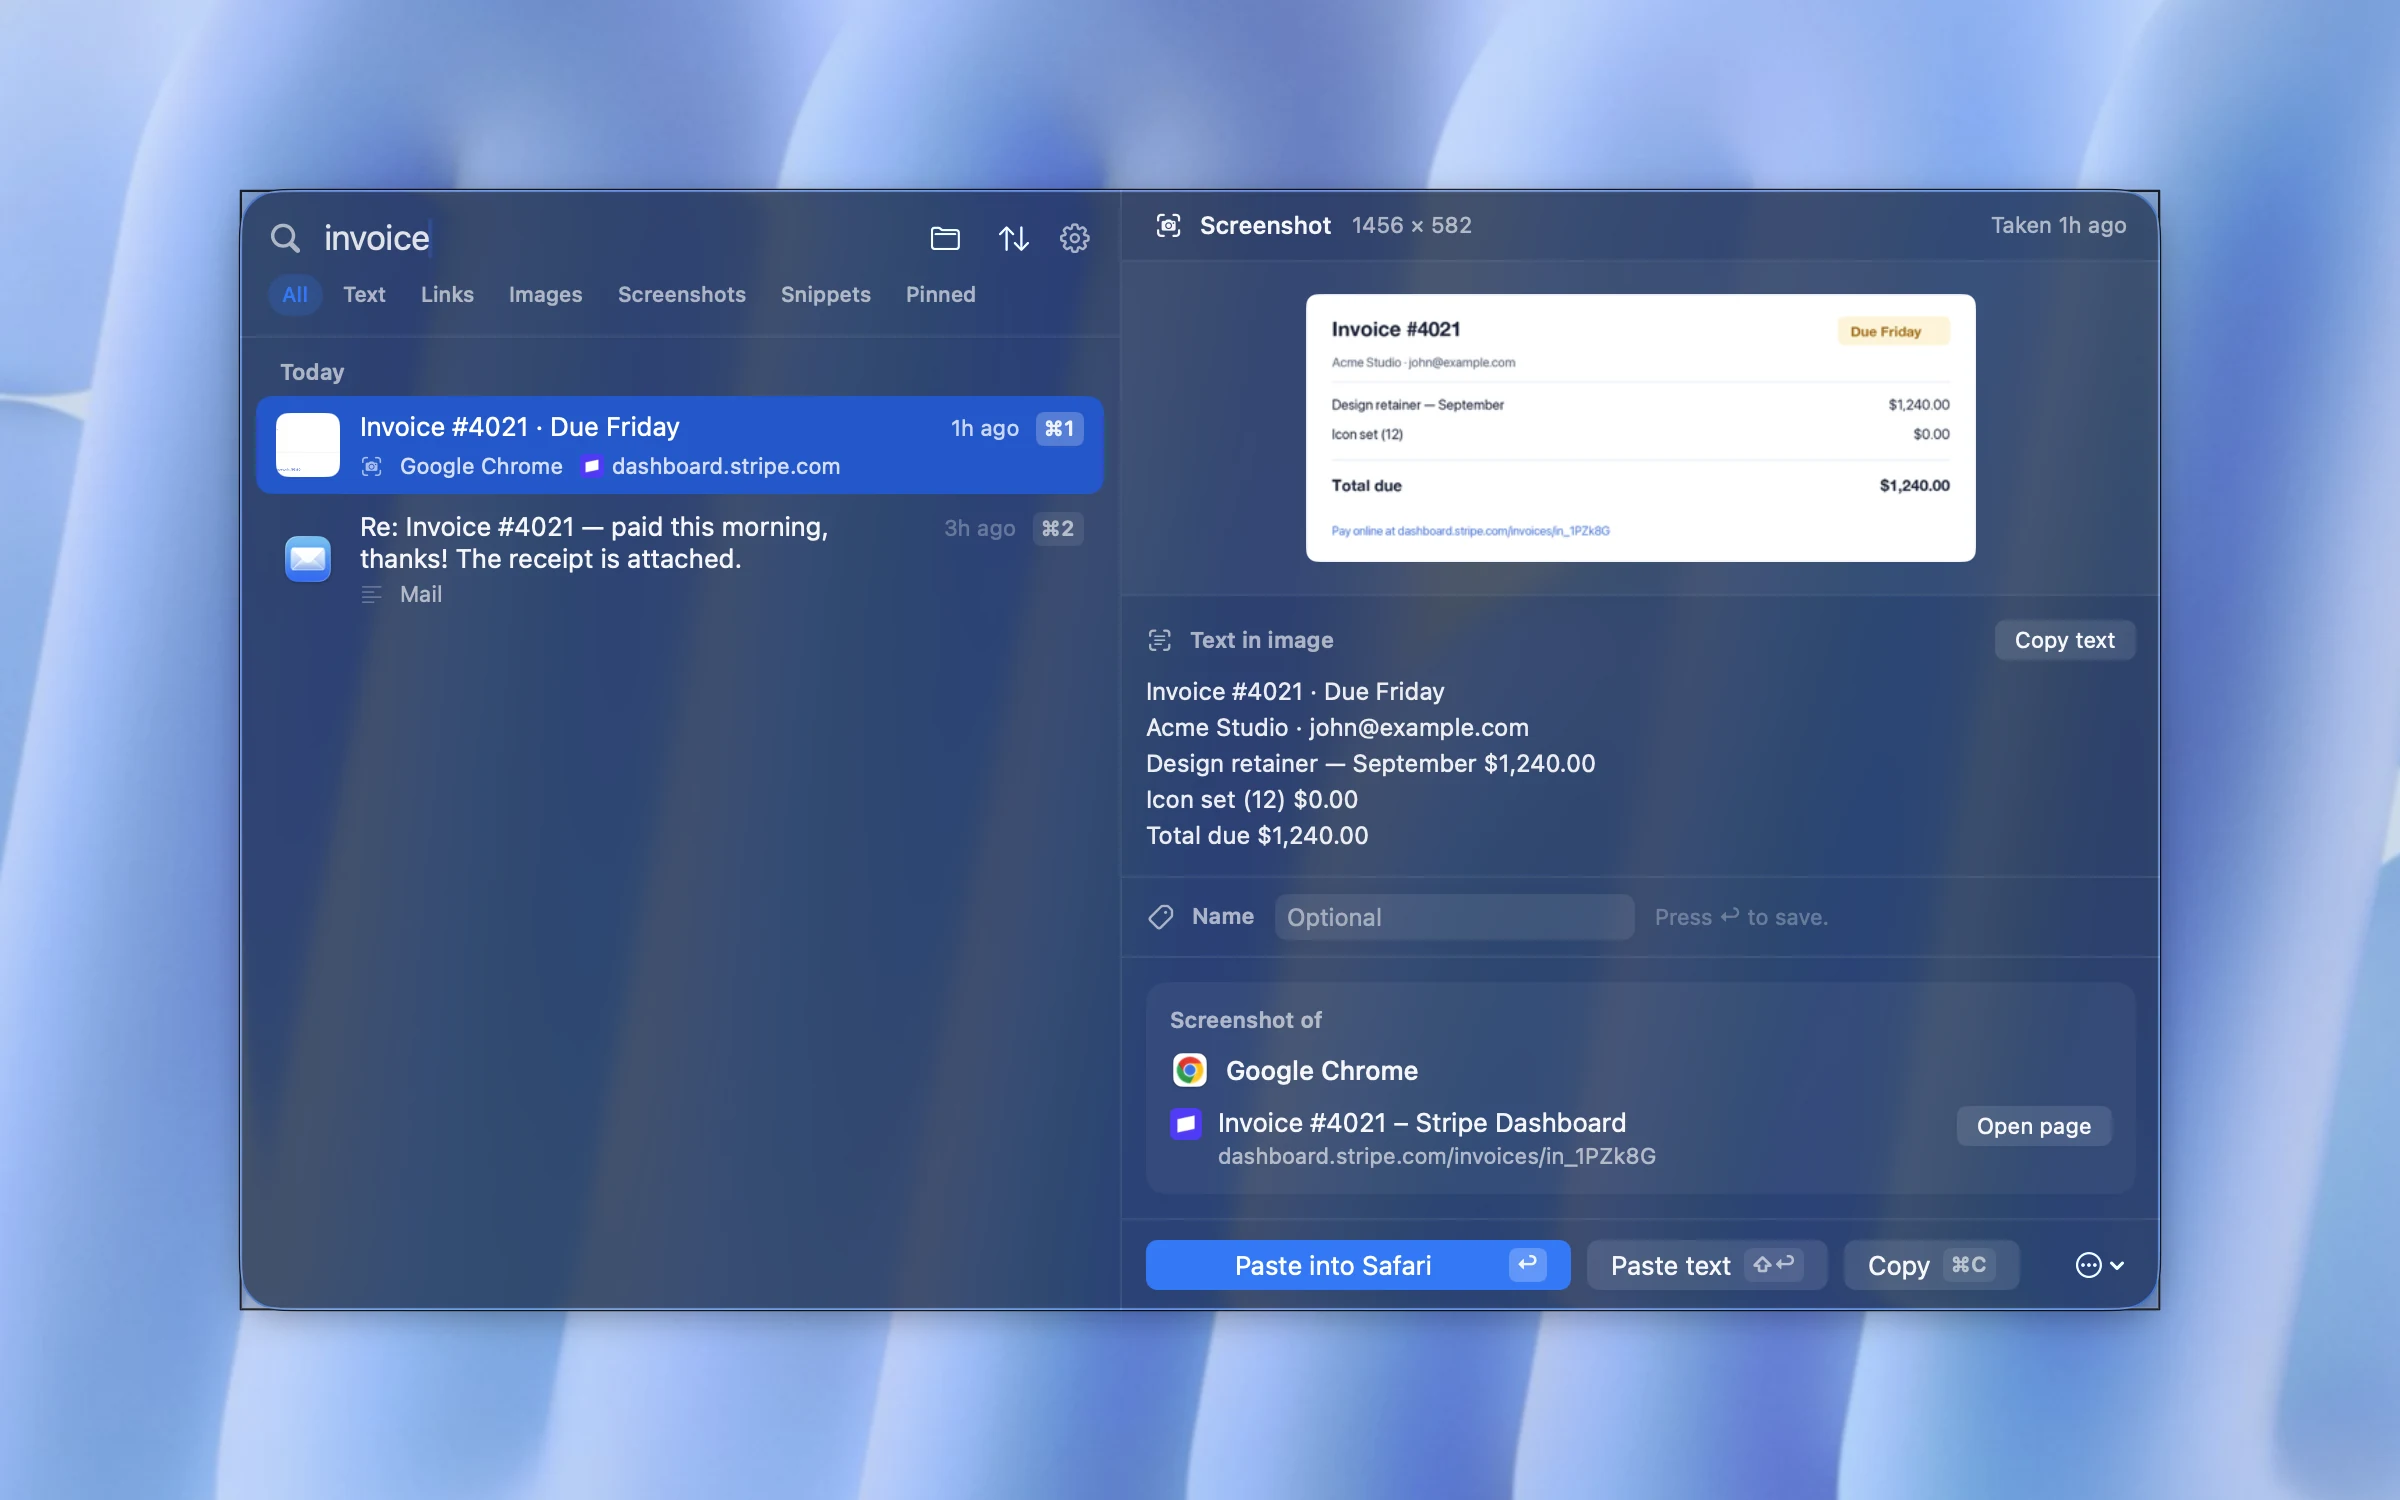Click the Stripe favicon next to Invoice #4021 – Stripe Dashboard
The image size is (2400, 1500).
(x=1186, y=1124)
